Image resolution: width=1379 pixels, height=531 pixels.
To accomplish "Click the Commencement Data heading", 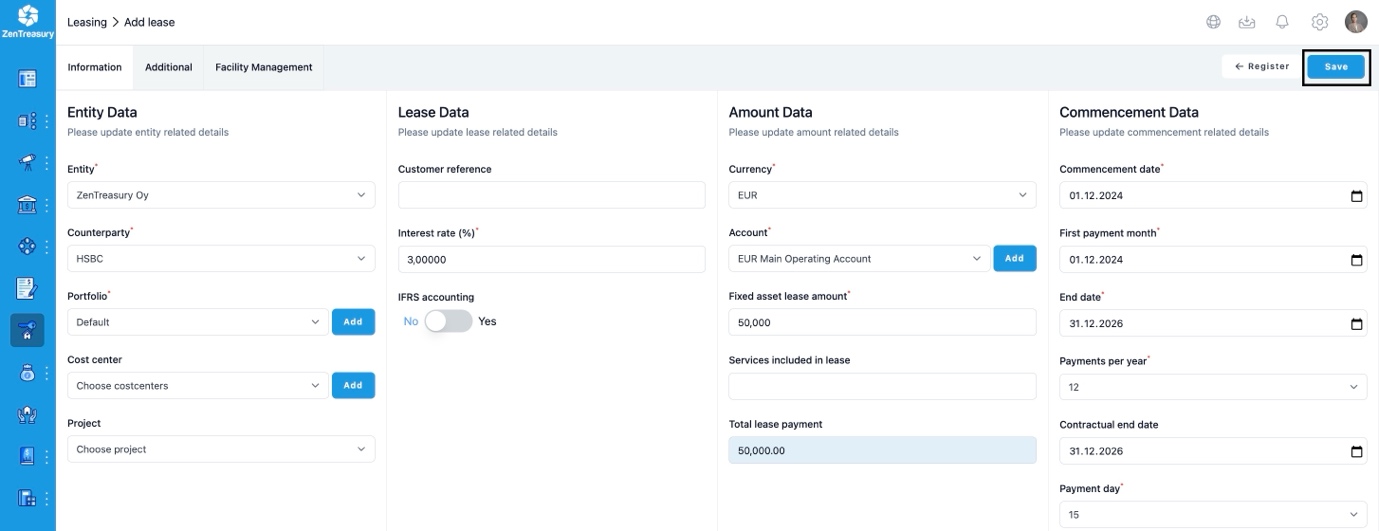I will (1129, 112).
